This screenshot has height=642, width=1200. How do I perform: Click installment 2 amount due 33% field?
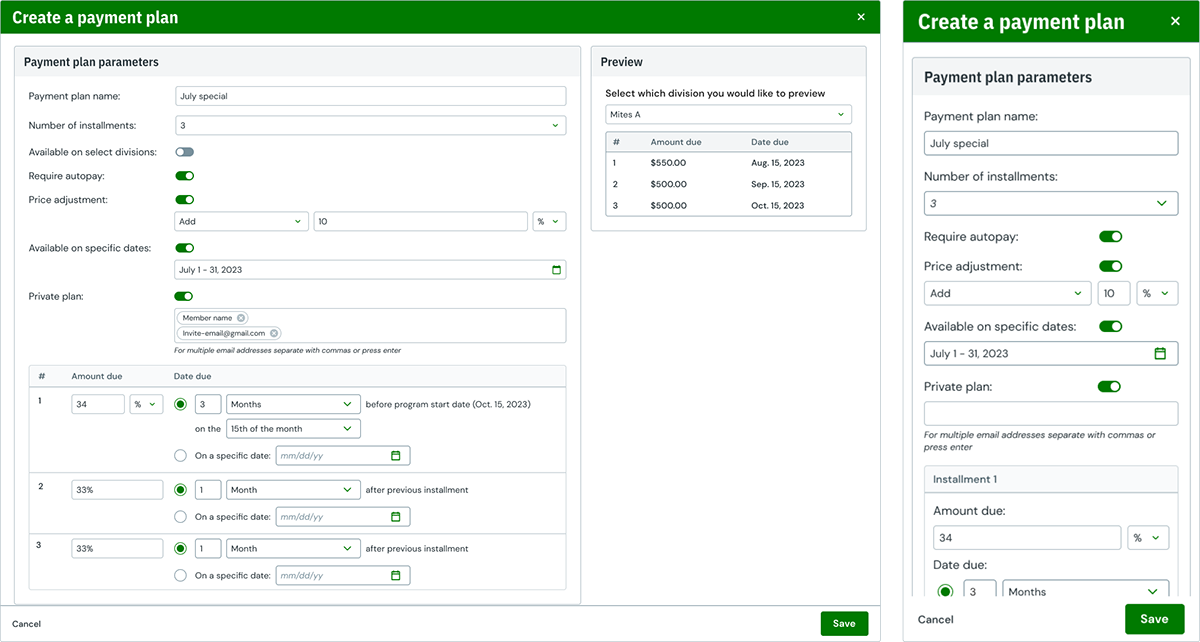(x=117, y=490)
